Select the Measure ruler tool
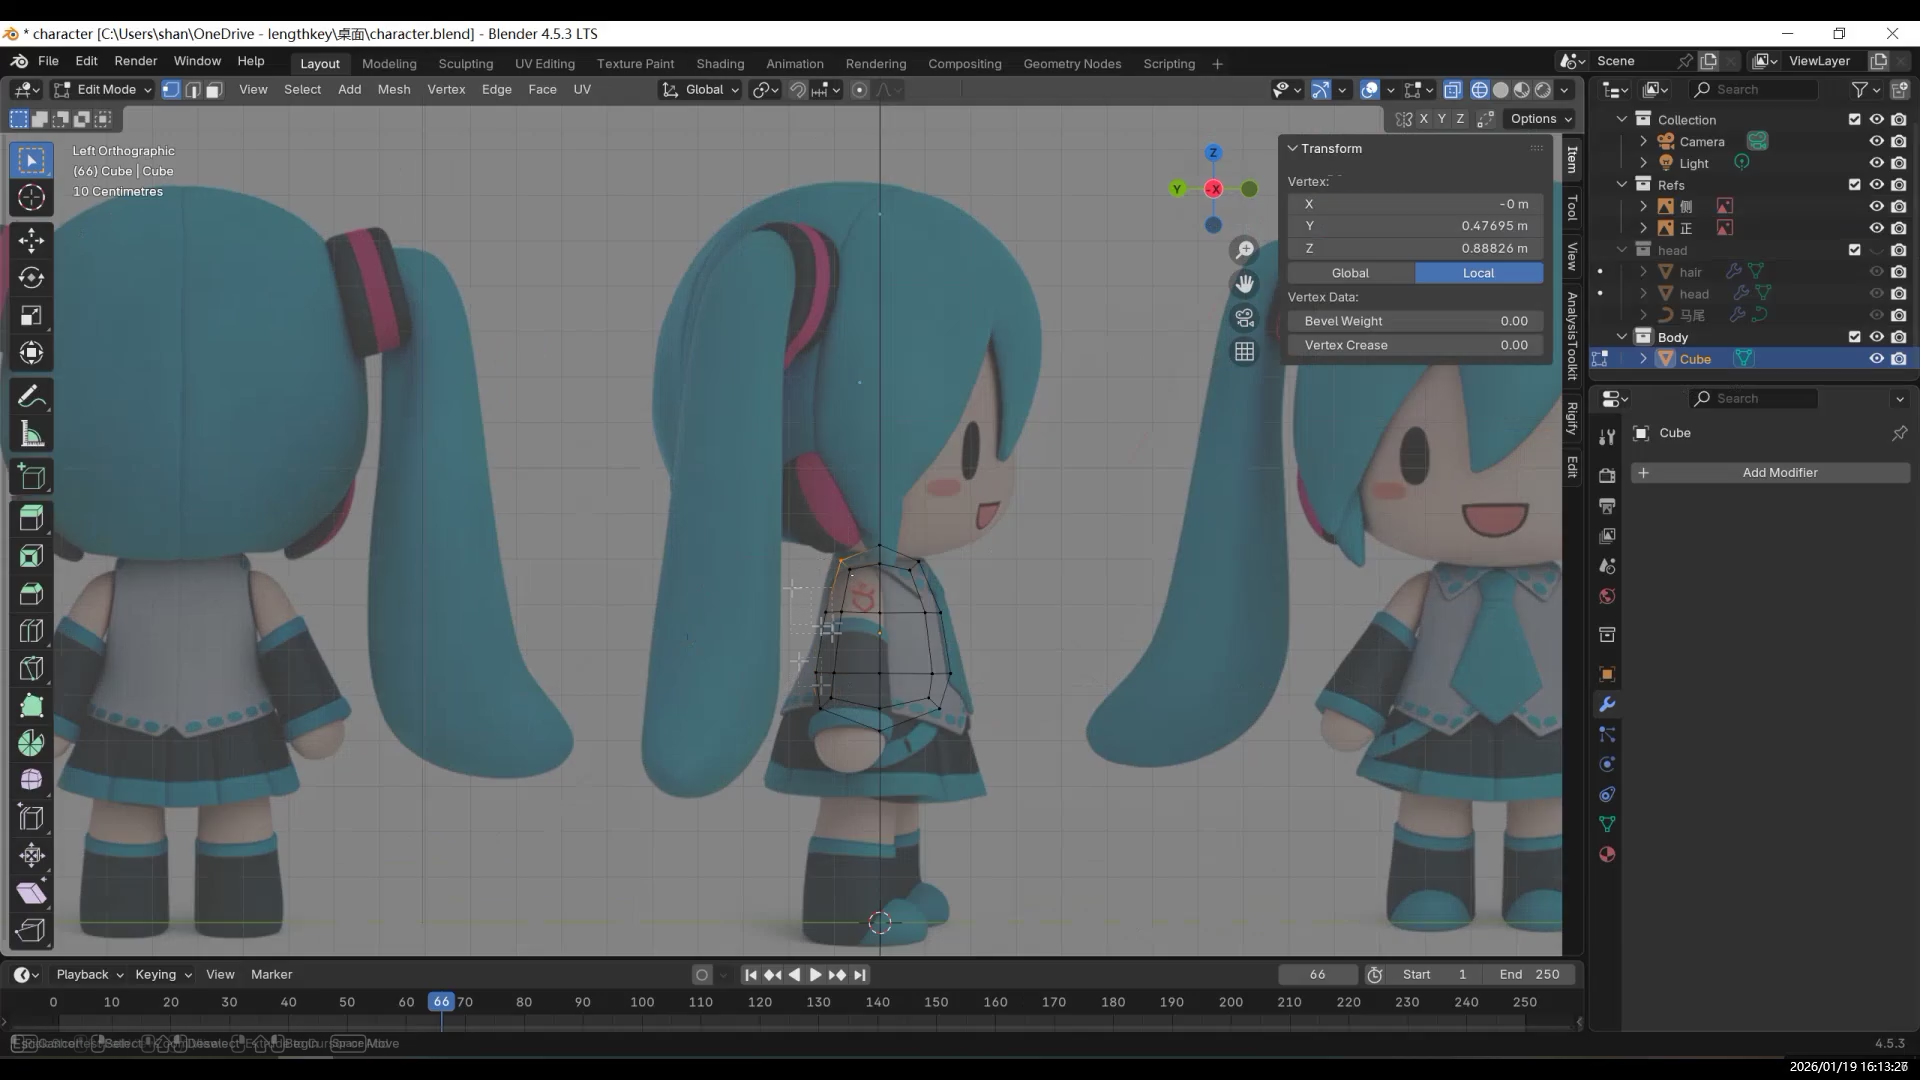This screenshot has height=1080, width=1920. click(31, 435)
